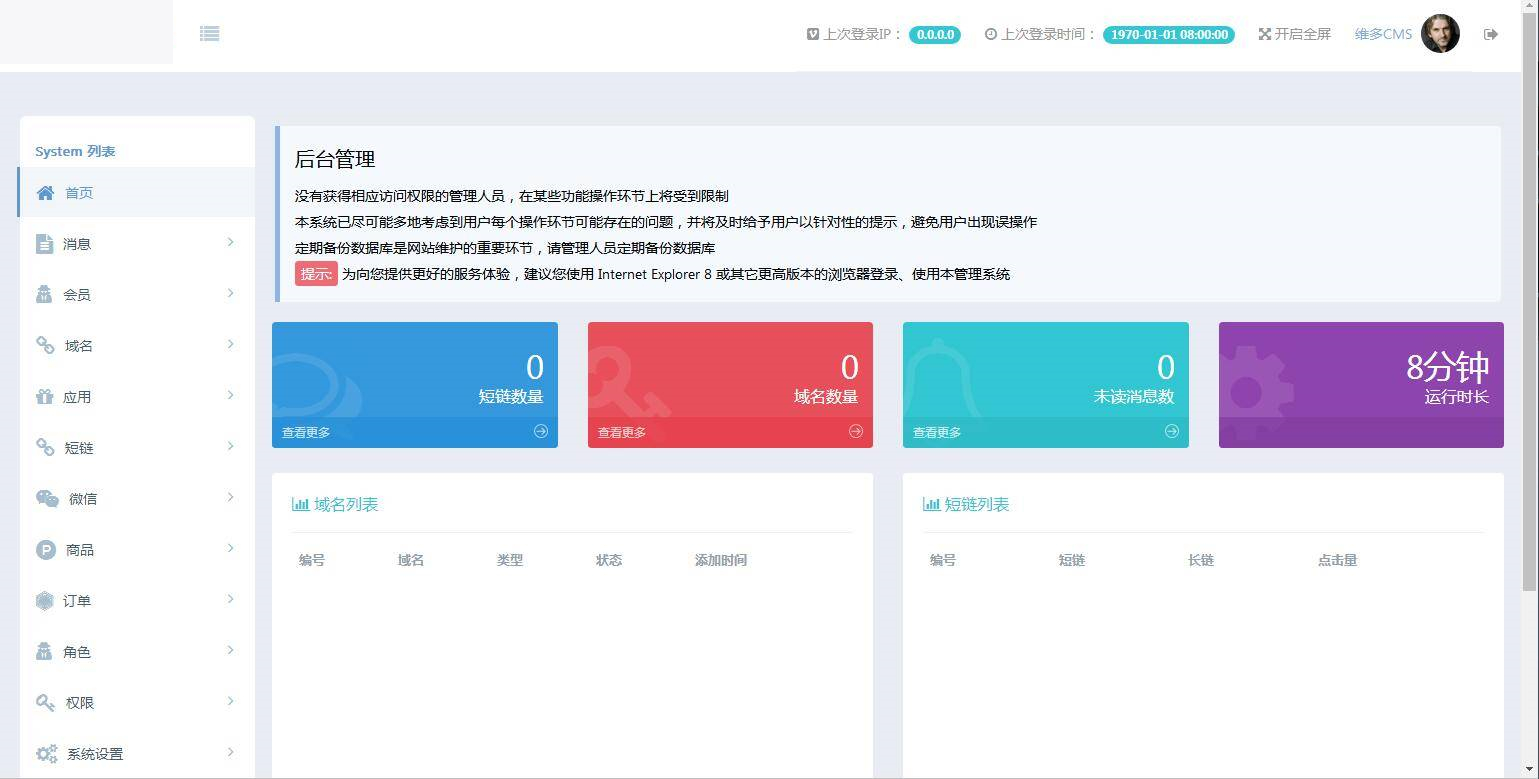This screenshot has height=779, width=1539.
Task: Open the 角色 roles menu item
Action: click(x=78, y=651)
